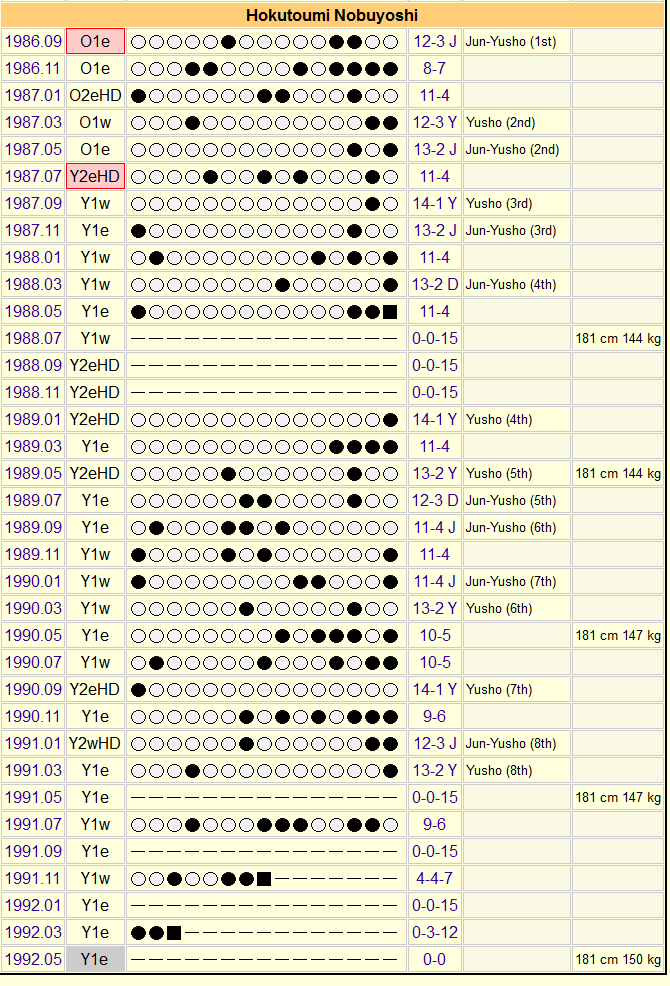
Task: Open the 1986.09 tournament link
Action: pos(33,42)
